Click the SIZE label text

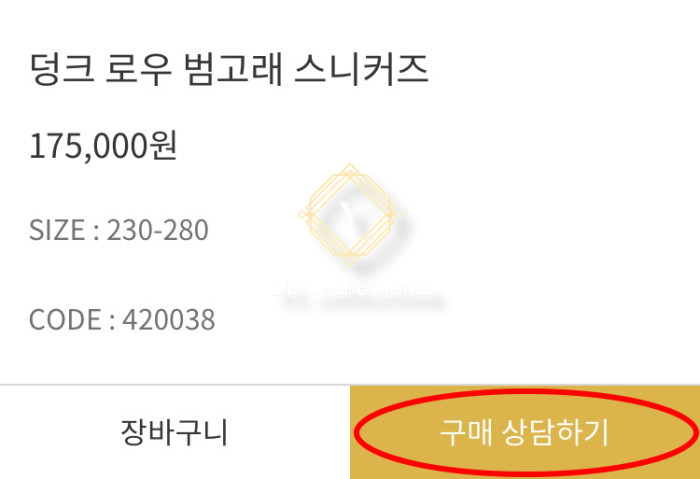(57, 230)
